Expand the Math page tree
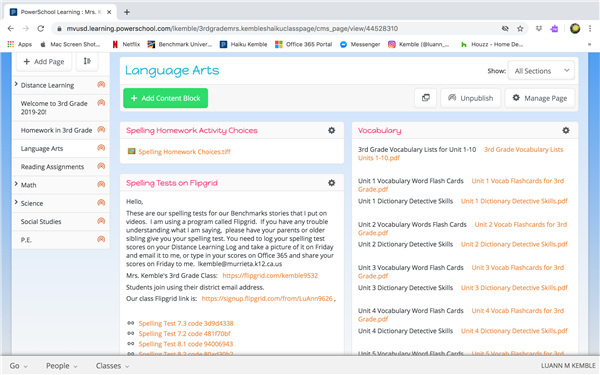The width and height of the screenshot is (600, 375). (16, 184)
